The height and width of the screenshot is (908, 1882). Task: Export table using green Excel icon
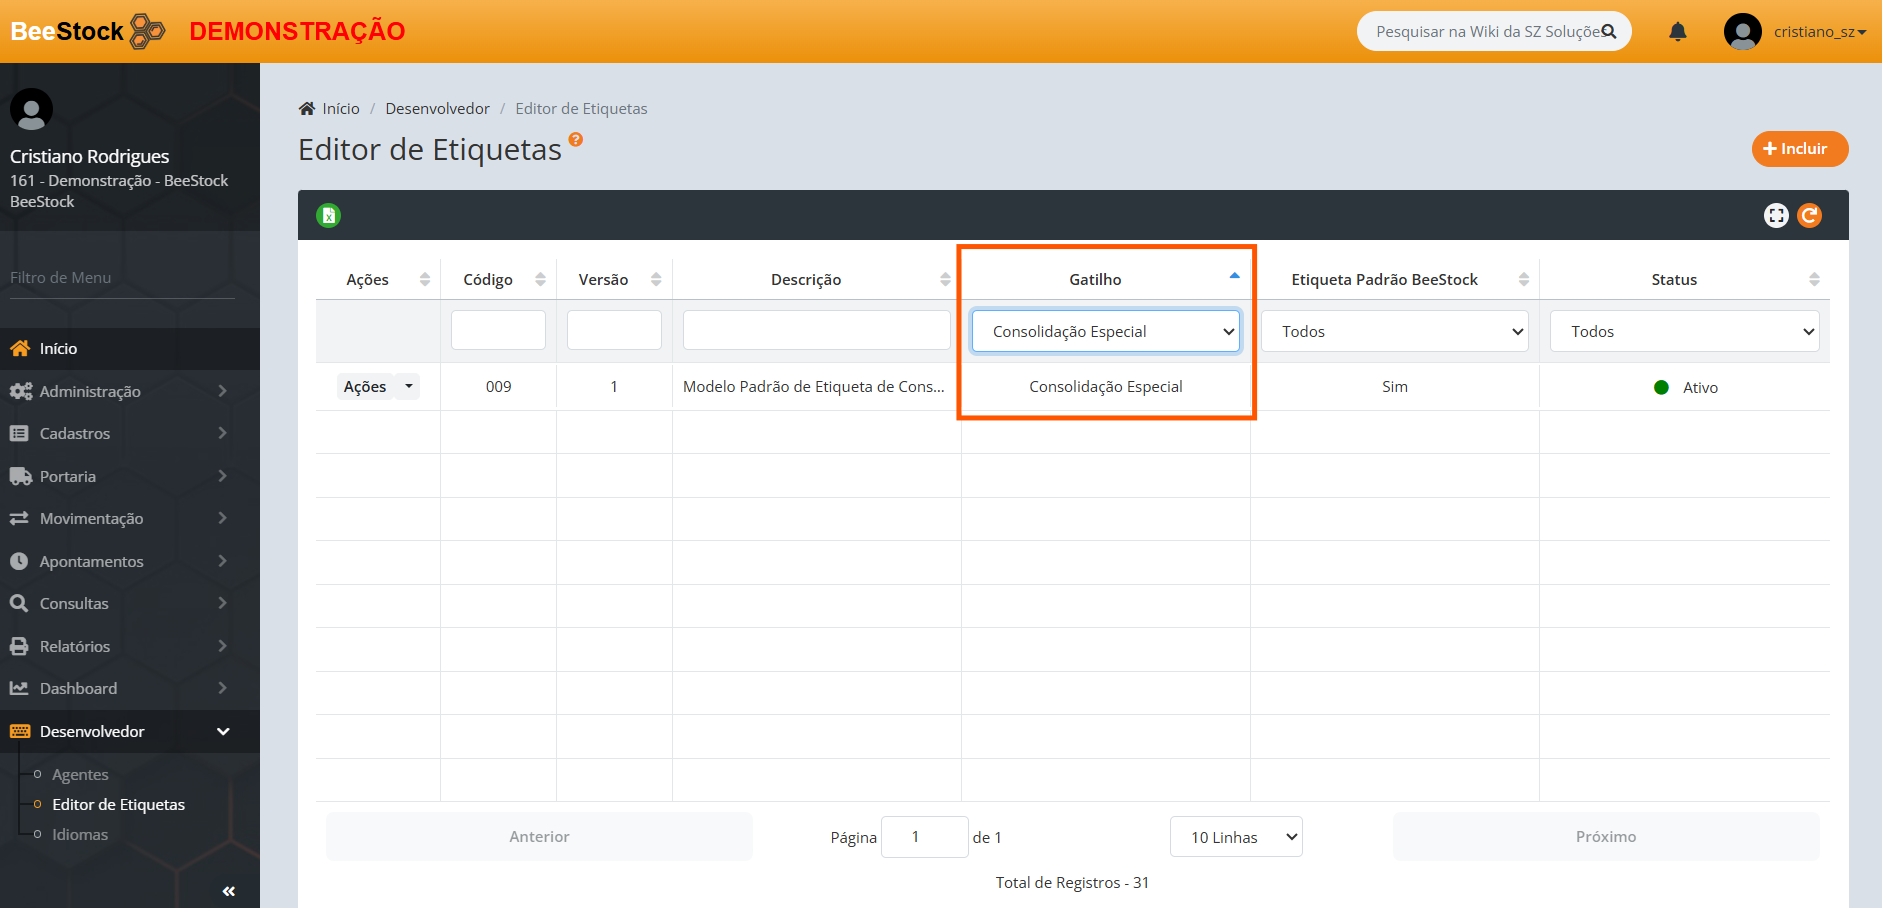pyautogui.click(x=328, y=215)
